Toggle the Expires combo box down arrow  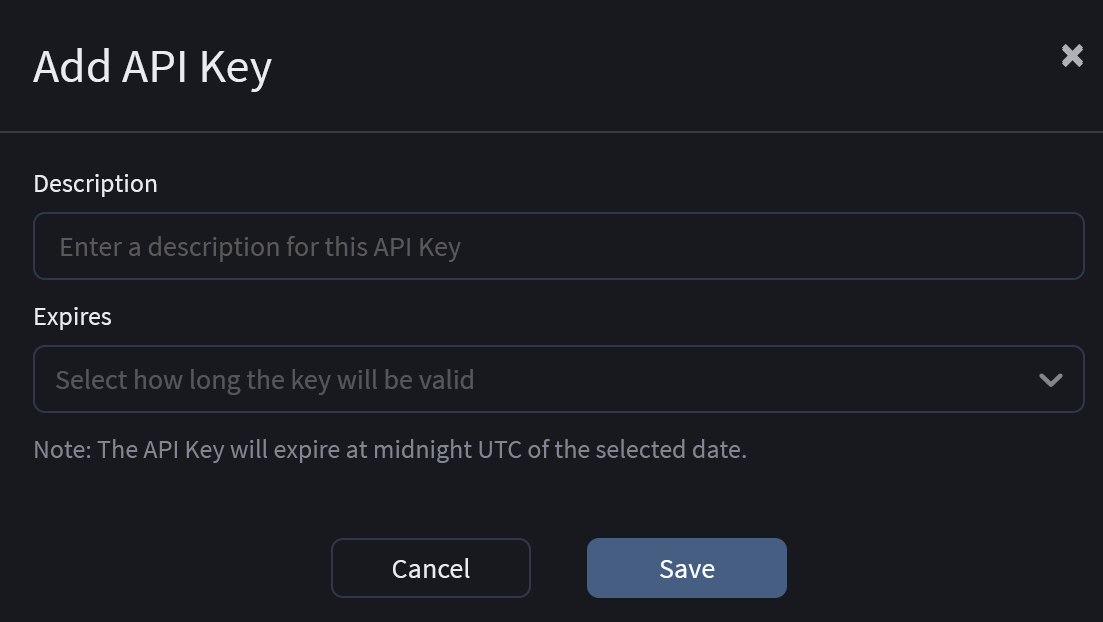(x=1050, y=380)
